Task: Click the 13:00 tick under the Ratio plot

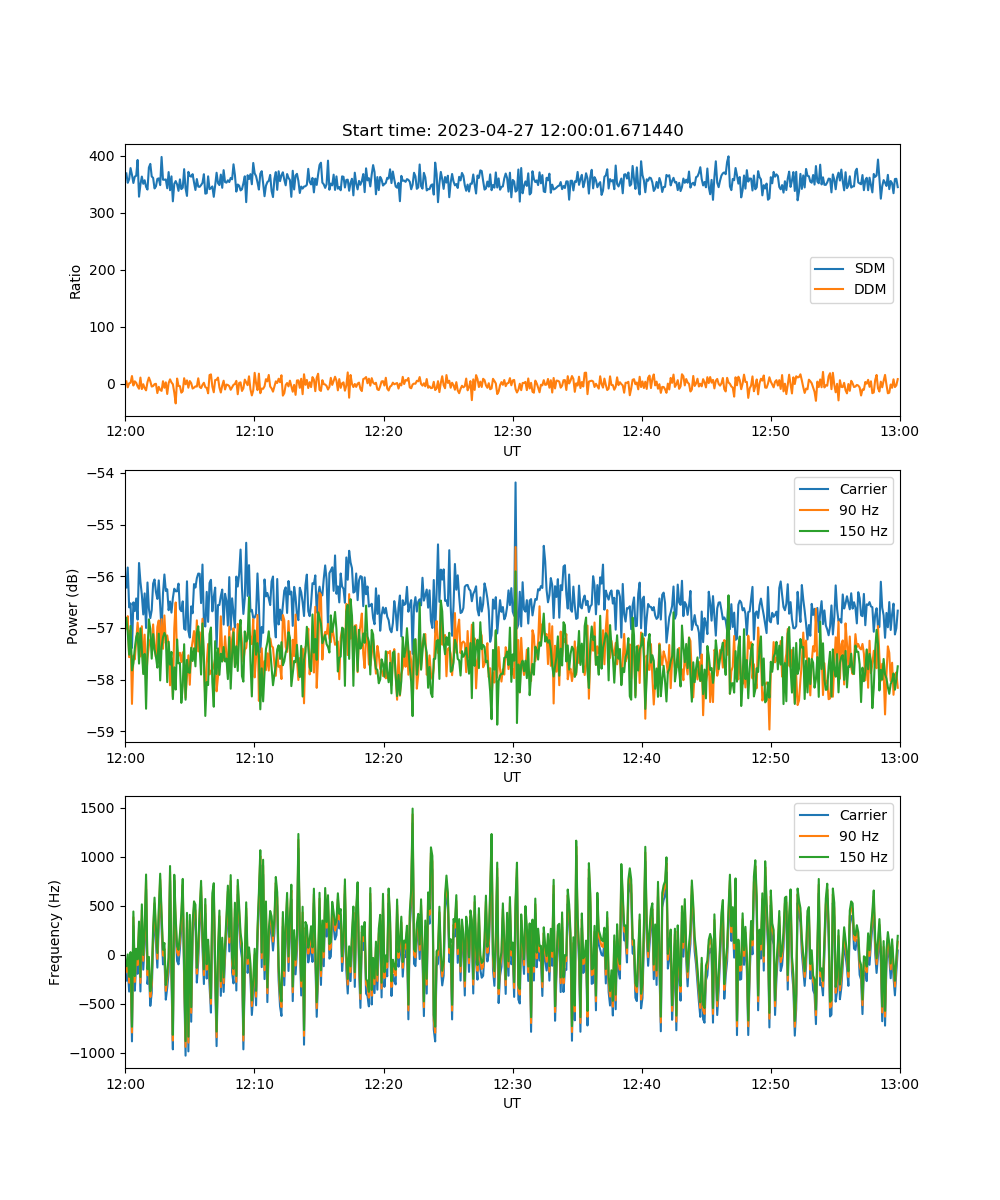Action: coord(900,432)
